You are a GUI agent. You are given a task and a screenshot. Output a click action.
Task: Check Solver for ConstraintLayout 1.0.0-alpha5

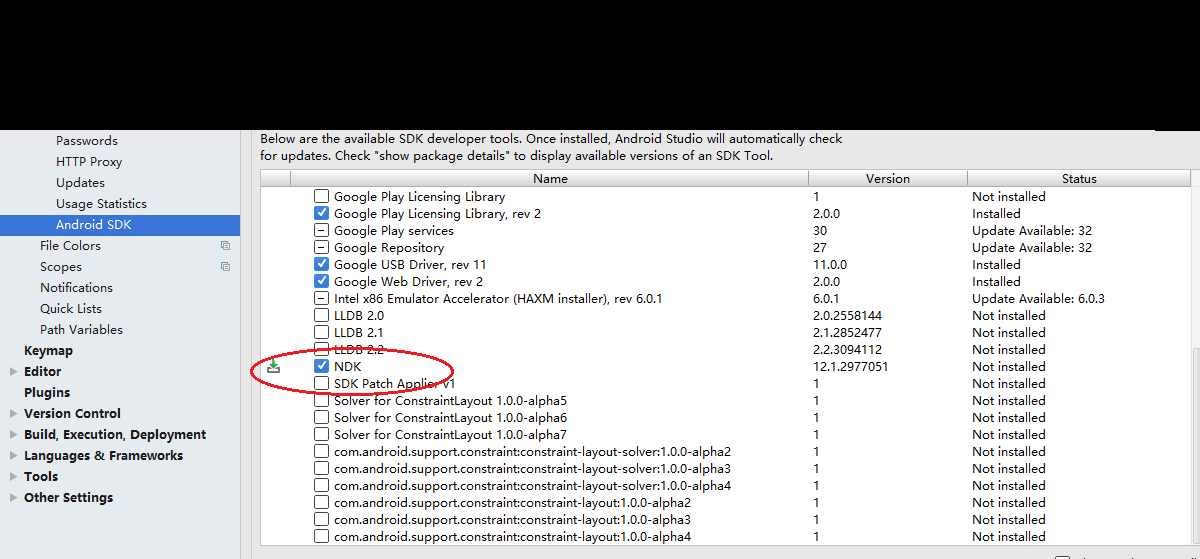point(321,401)
